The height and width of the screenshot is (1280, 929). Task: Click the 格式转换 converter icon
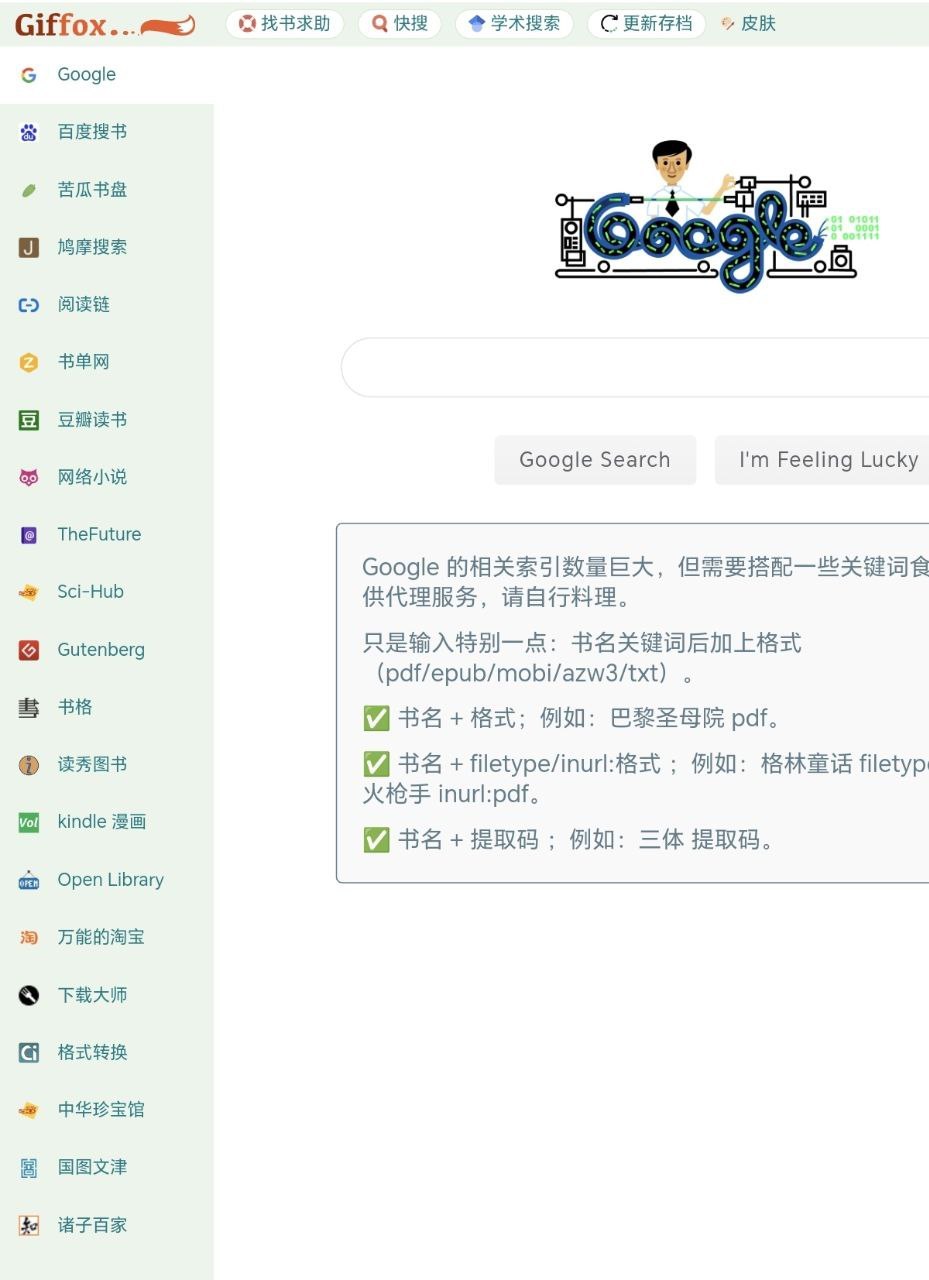pyautogui.click(x=29, y=1052)
